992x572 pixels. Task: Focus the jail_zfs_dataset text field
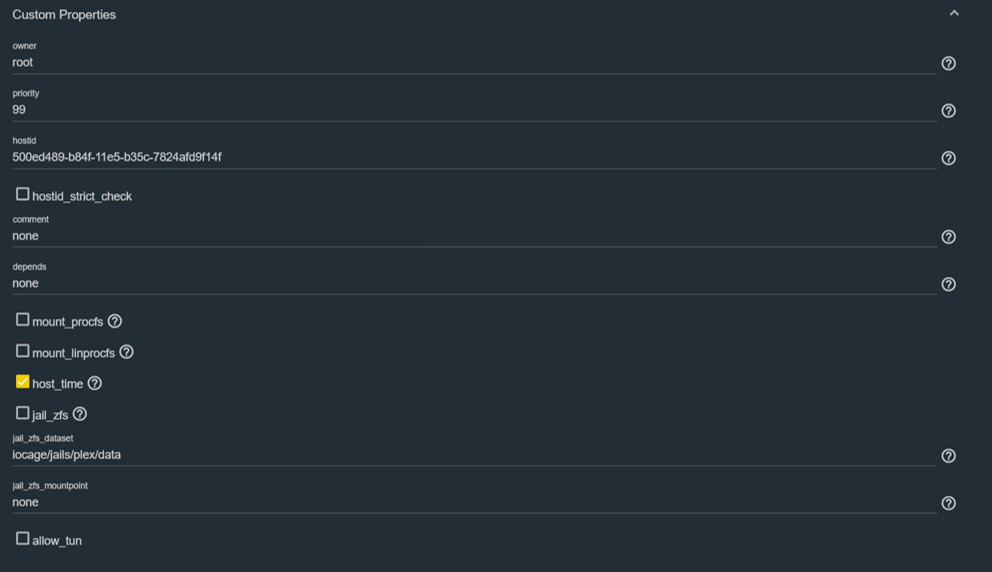tap(470, 455)
